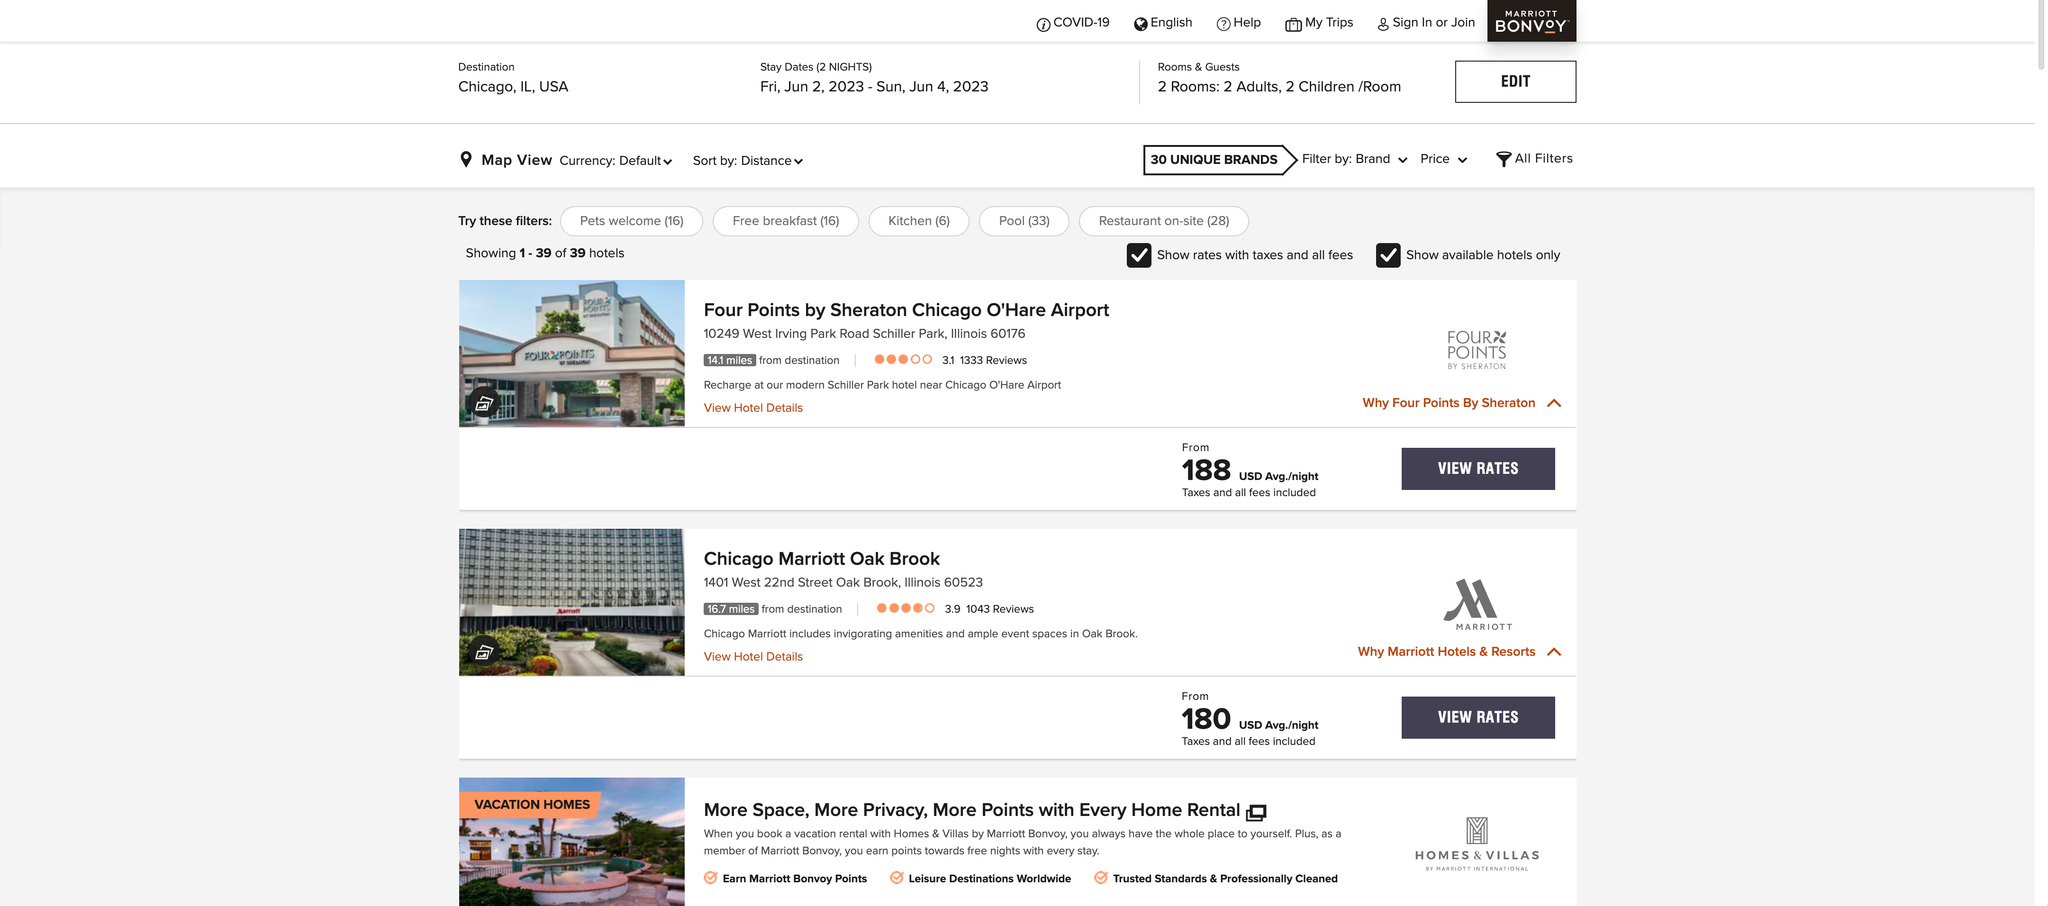The height and width of the screenshot is (906, 2048).
Task: Open Four Points by Sheraton Chicago O'Hare title
Action: click(x=906, y=310)
